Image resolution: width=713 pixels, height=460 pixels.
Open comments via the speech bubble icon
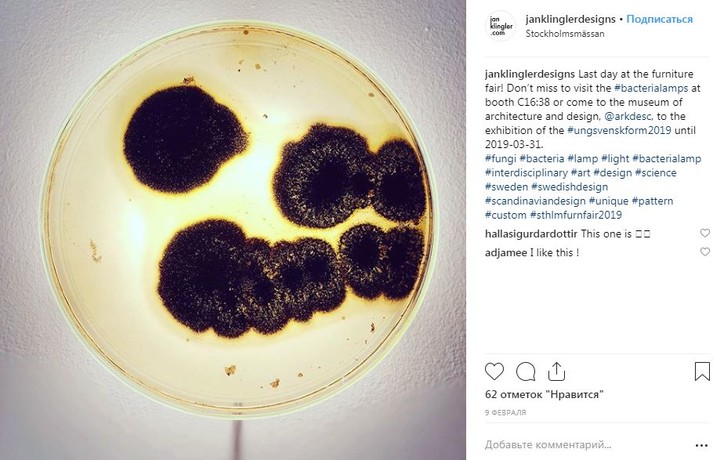(525, 371)
